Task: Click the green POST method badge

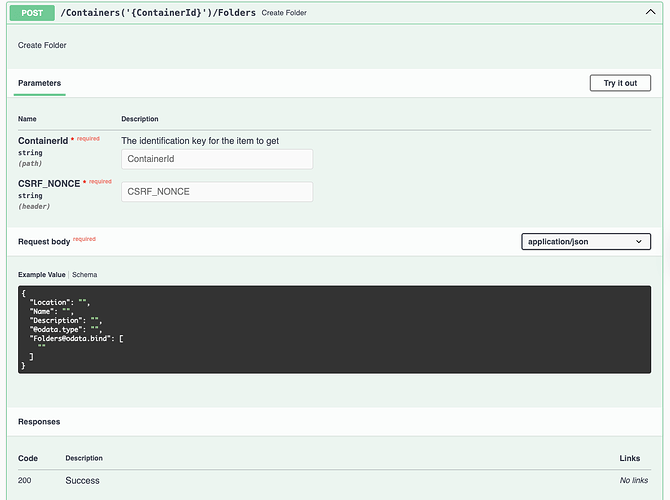Action: (32, 13)
